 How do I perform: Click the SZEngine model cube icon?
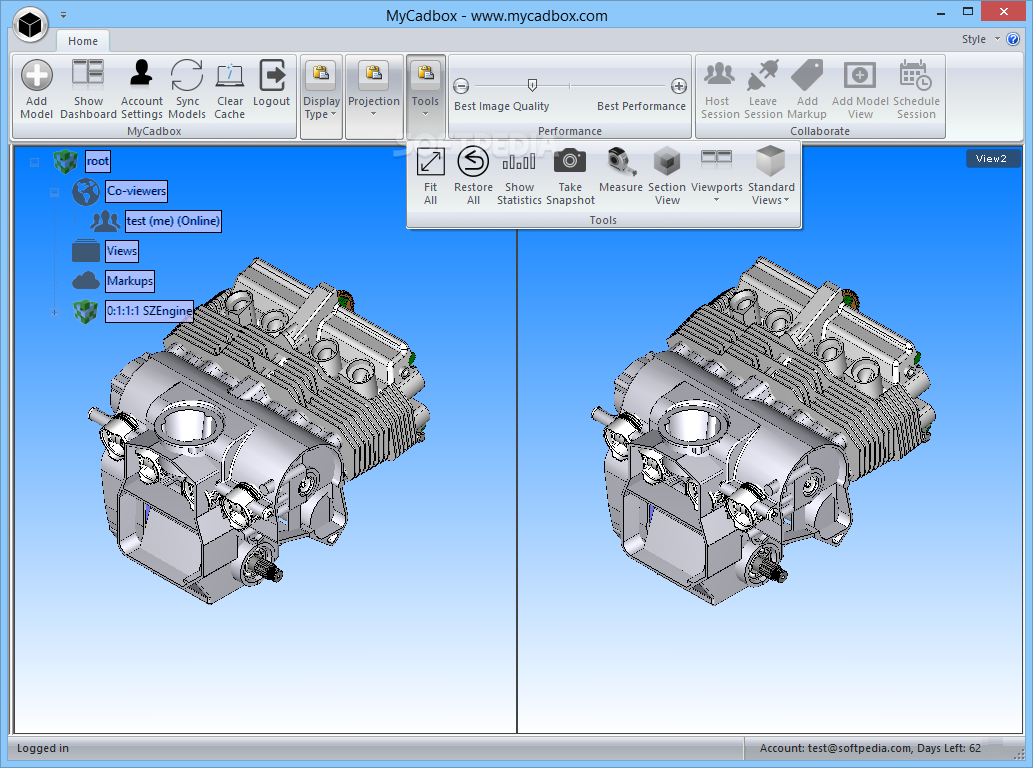point(86,312)
